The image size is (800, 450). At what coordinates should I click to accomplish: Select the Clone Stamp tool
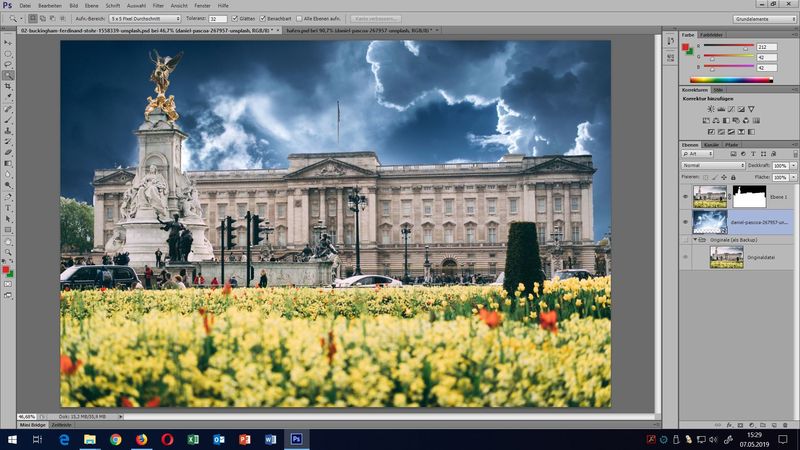pyautogui.click(x=8, y=131)
